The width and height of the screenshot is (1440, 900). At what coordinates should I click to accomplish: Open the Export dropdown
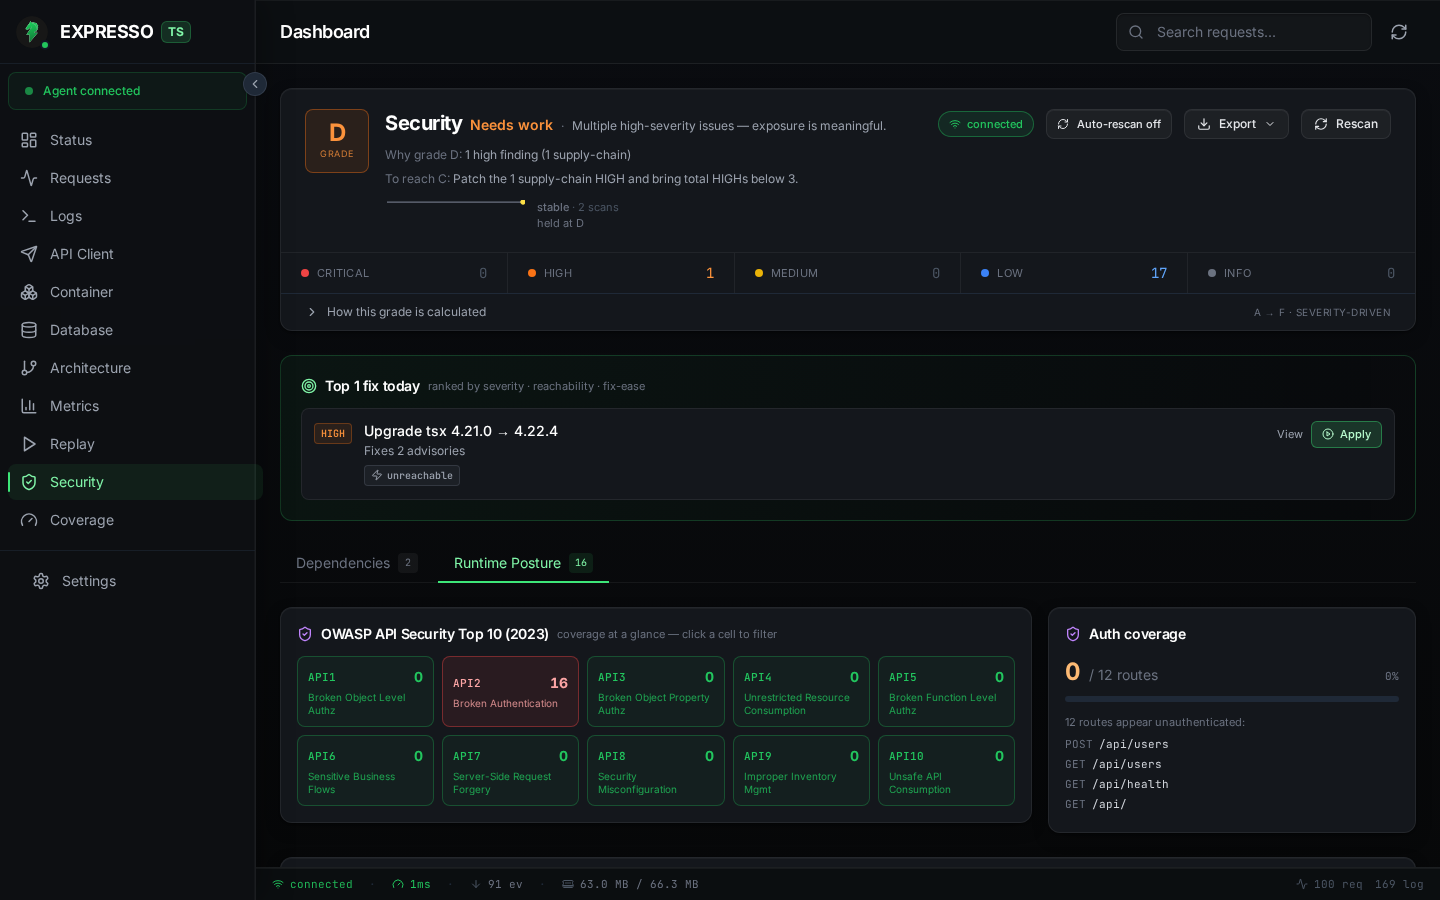(1236, 124)
